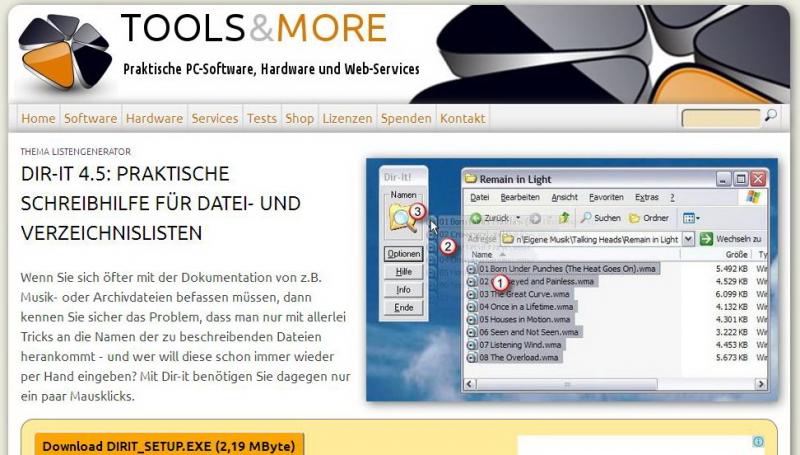Open the Home navigation tab
Viewport: 800px width, 455px height.
pos(38,118)
